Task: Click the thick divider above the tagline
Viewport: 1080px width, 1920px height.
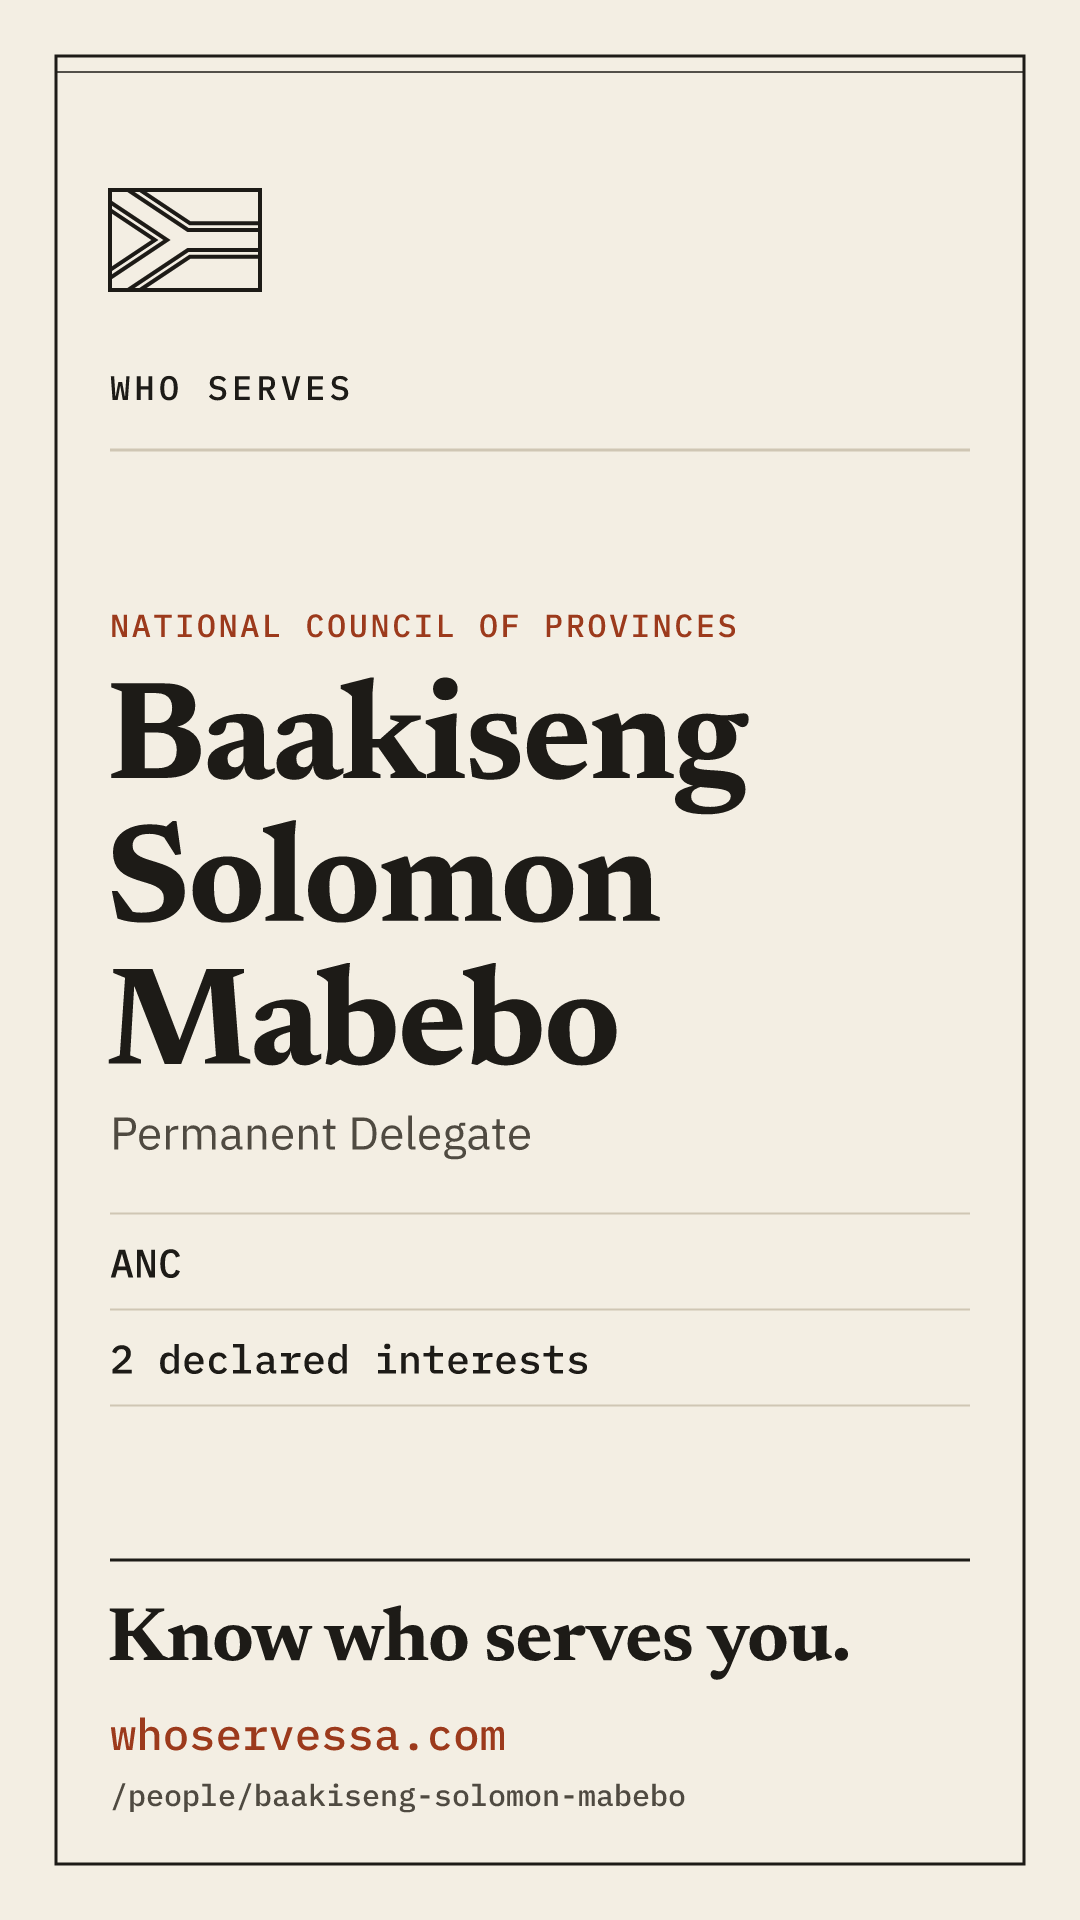Action: [540, 1560]
